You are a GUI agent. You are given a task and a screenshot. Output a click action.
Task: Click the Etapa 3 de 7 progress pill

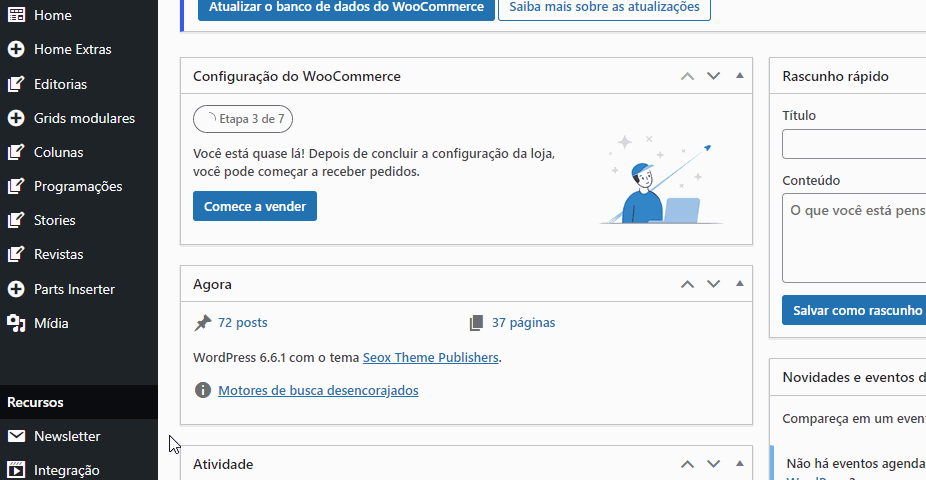tap(243, 119)
